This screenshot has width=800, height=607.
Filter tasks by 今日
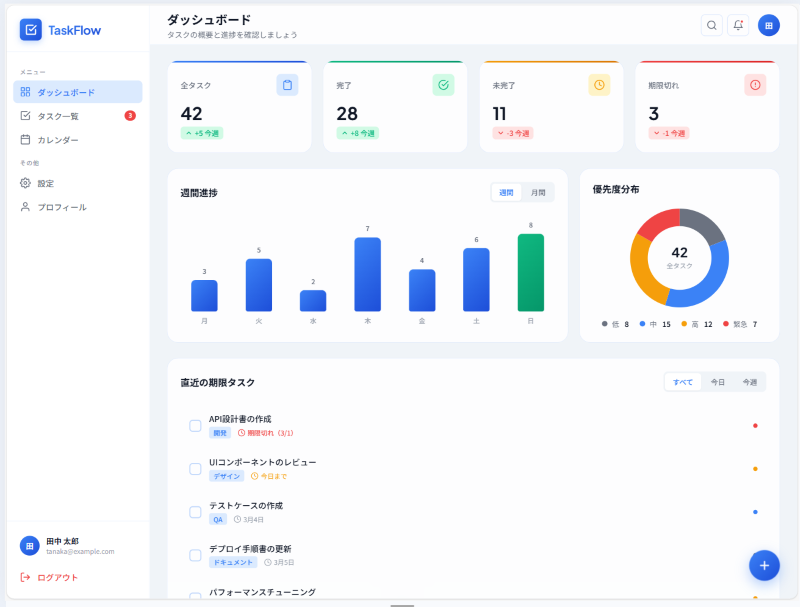click(x=717, y=382)
